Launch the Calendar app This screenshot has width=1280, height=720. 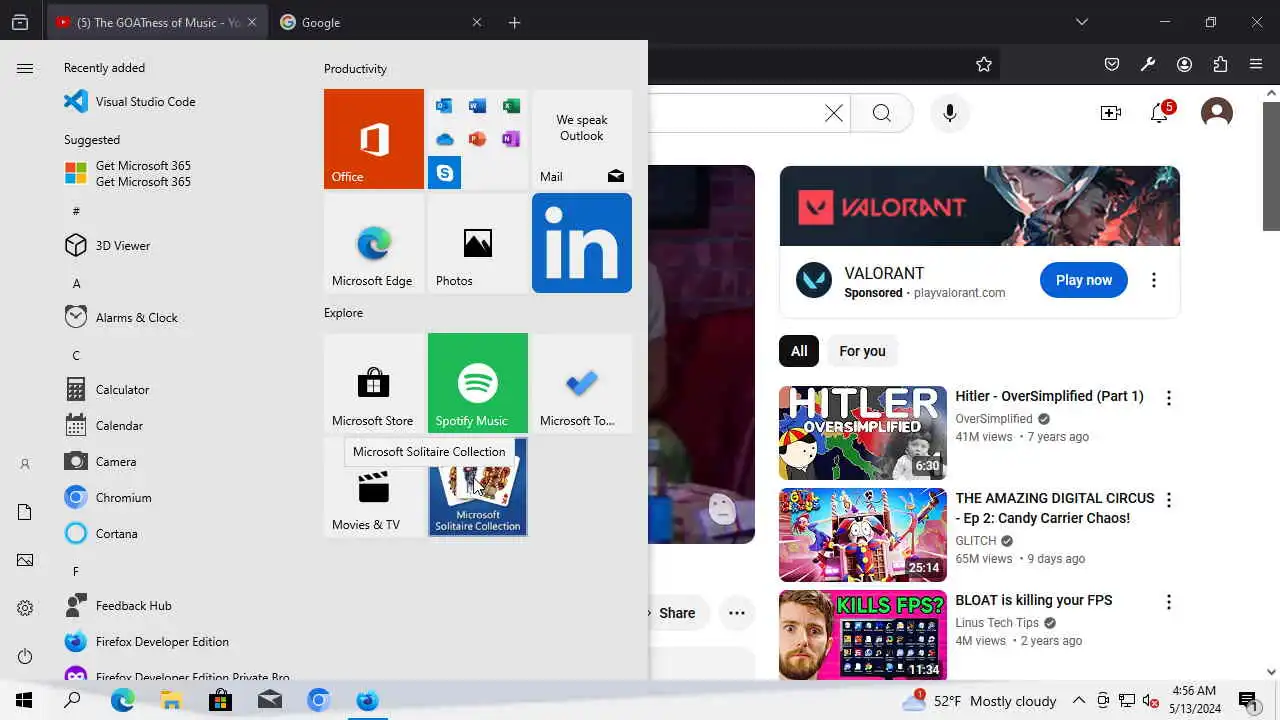point(104,425)
